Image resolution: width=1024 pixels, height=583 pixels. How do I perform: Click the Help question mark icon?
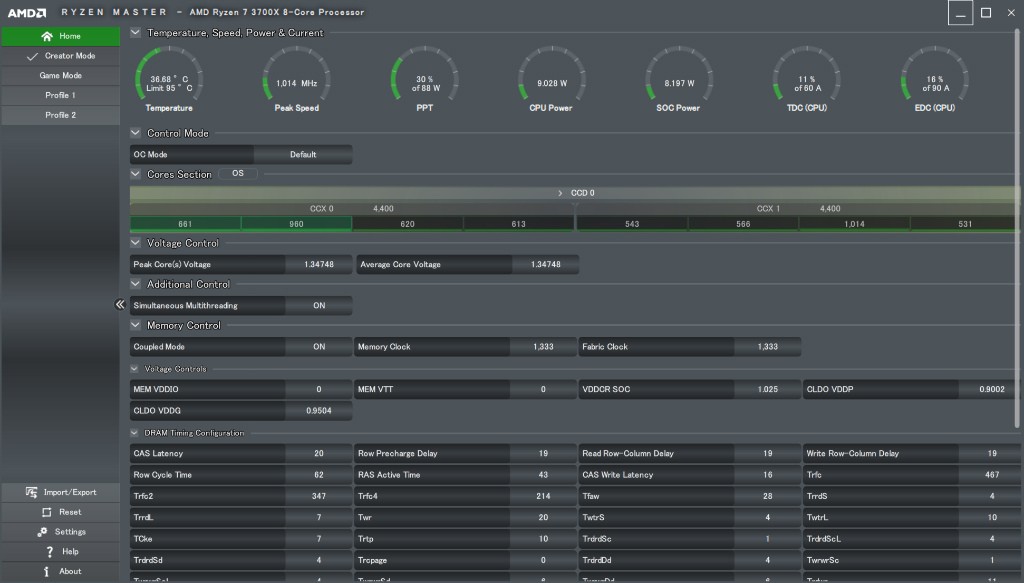point(49,552)
